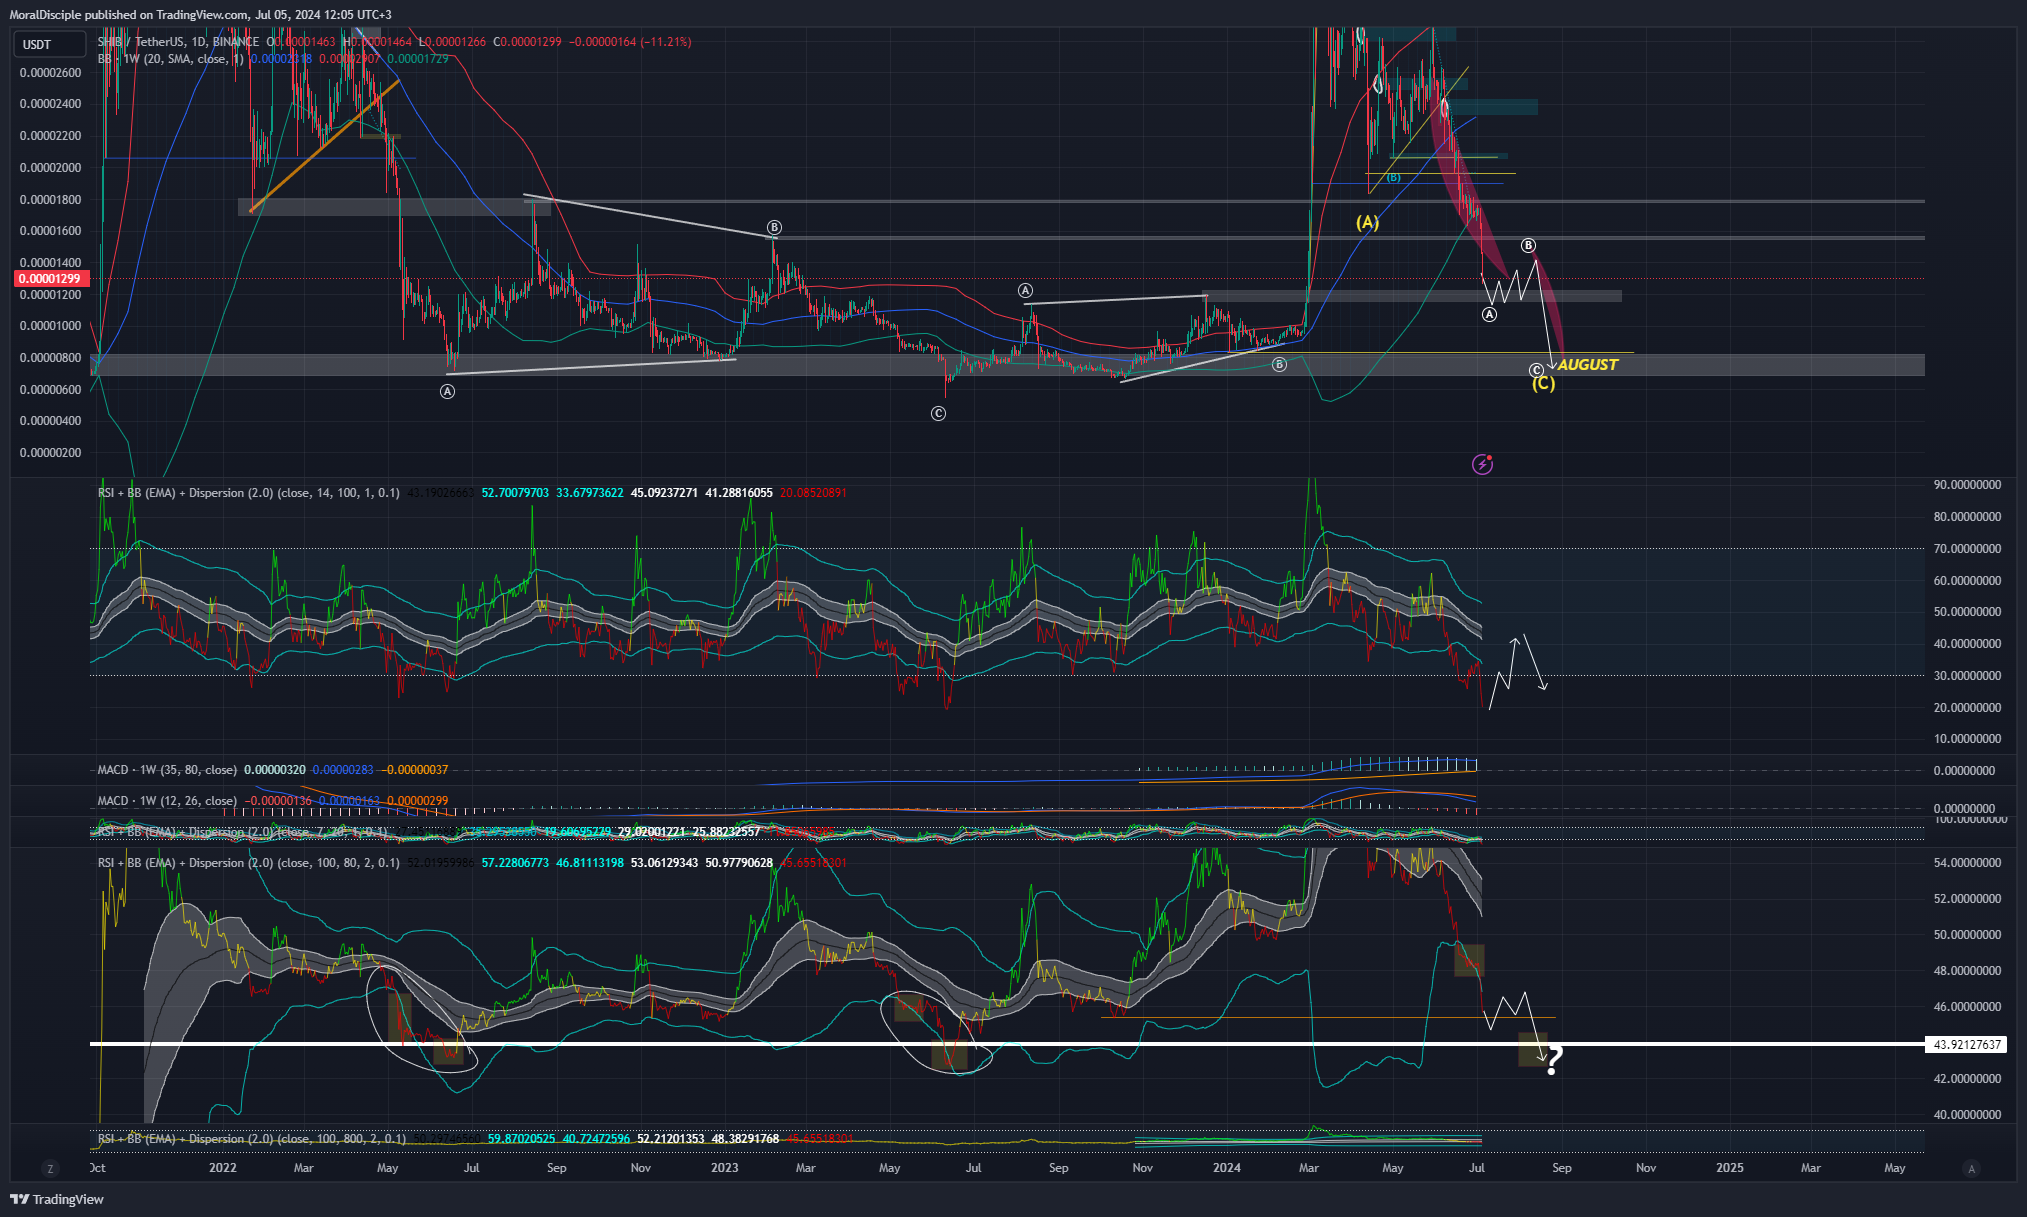
Task: Select the MACD 1W (35, 80, close) legend
Action: pos(167,770)
